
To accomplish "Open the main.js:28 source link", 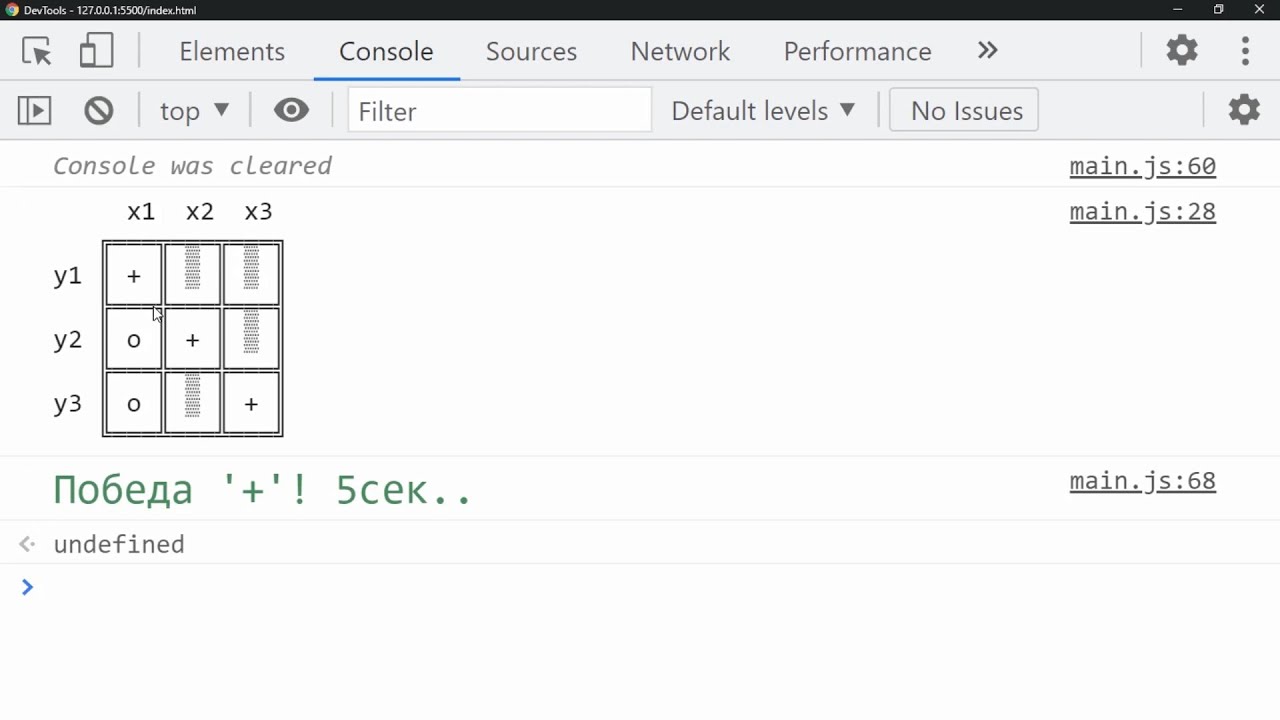I will [1142, 212].
